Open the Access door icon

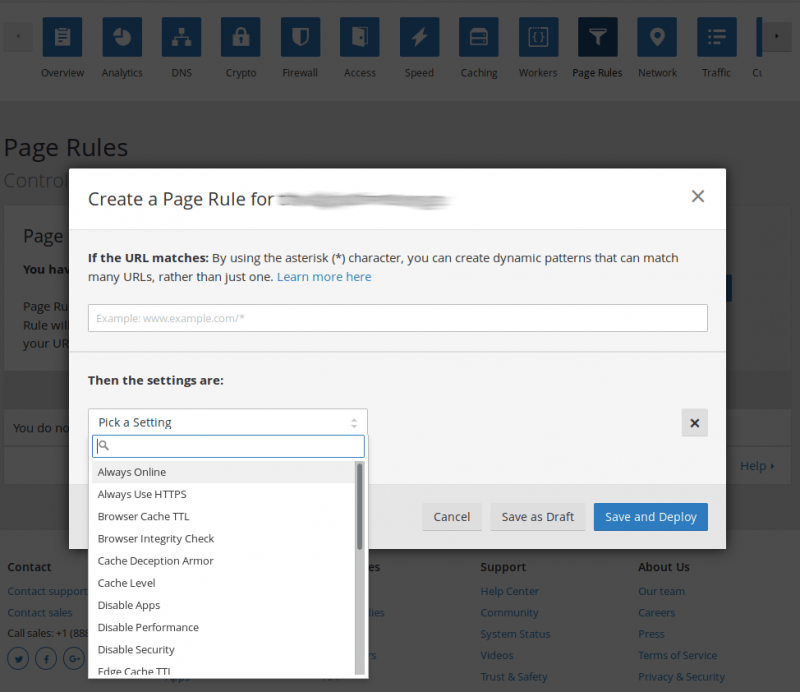[360, 37]
